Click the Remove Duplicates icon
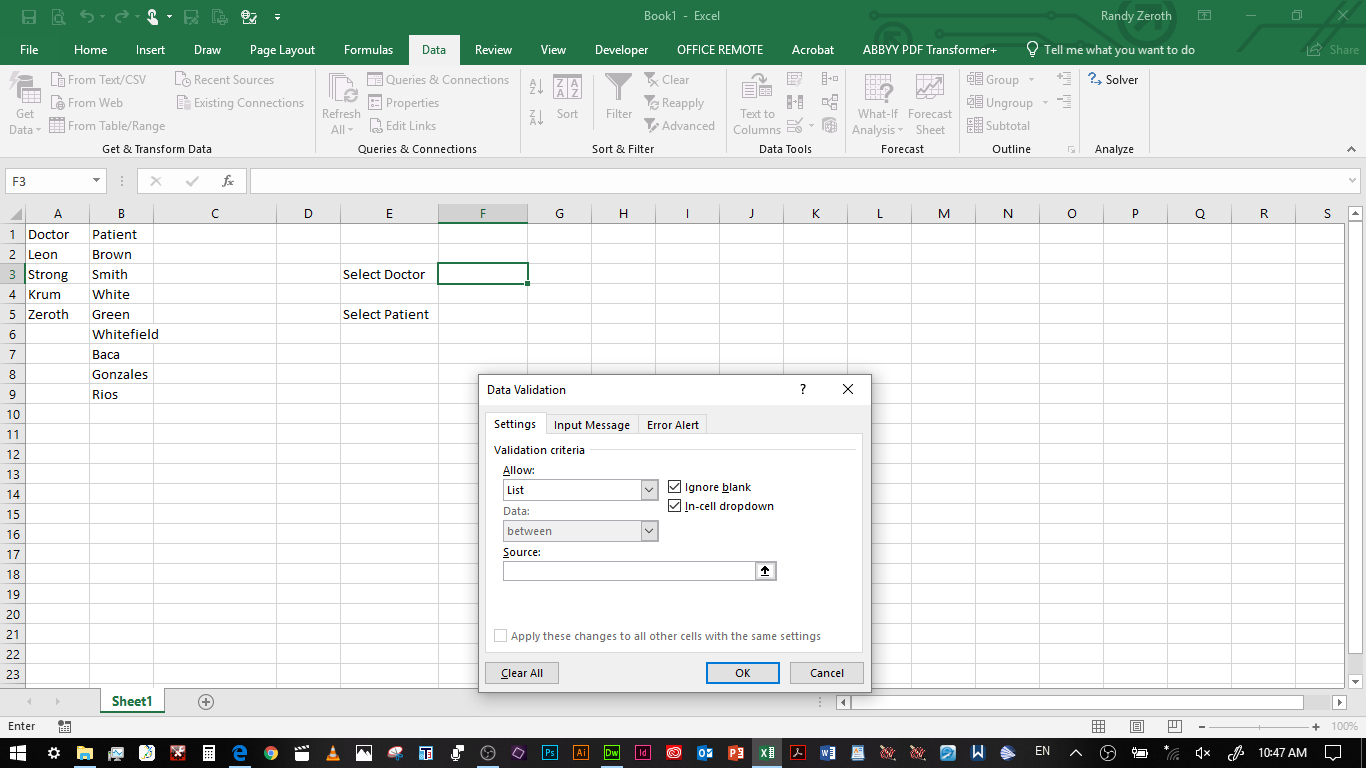1366x768 pixels. [795, 101]
